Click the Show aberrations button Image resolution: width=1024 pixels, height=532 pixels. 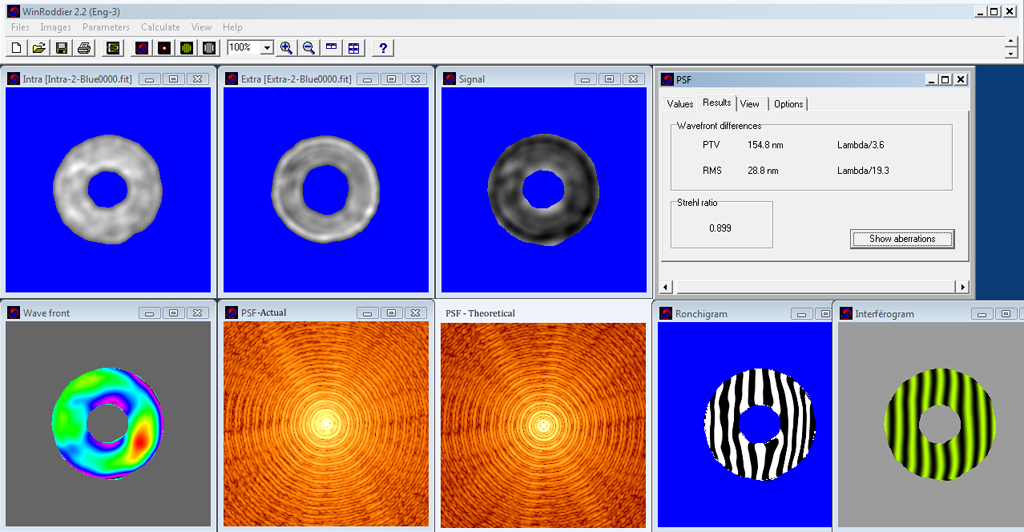coord(902,239)
